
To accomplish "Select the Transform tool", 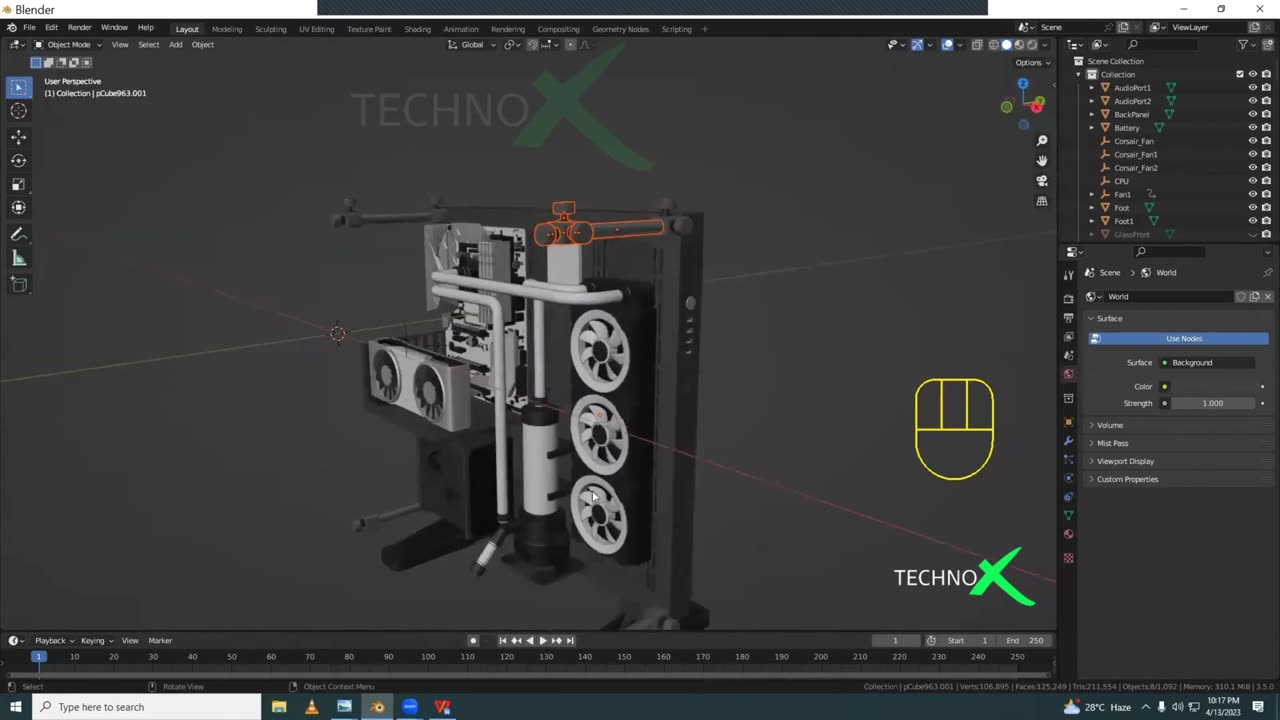I will pyautogui.click(x=18, y=207).
